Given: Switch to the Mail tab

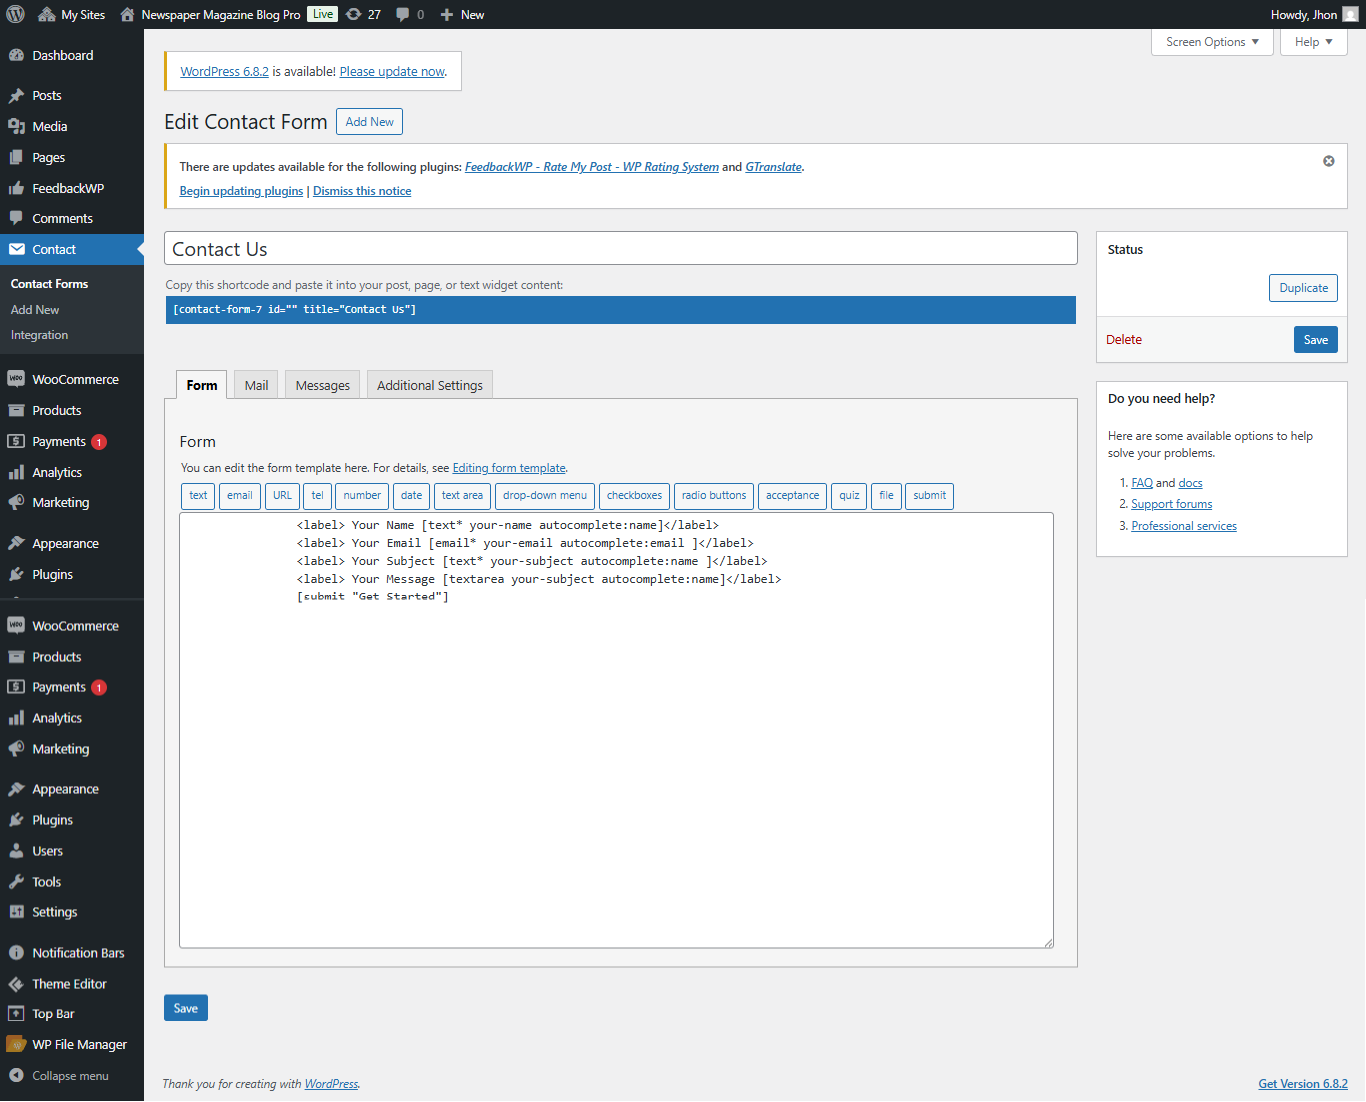Looking at the screenshot, I should [x=256, y=385].
